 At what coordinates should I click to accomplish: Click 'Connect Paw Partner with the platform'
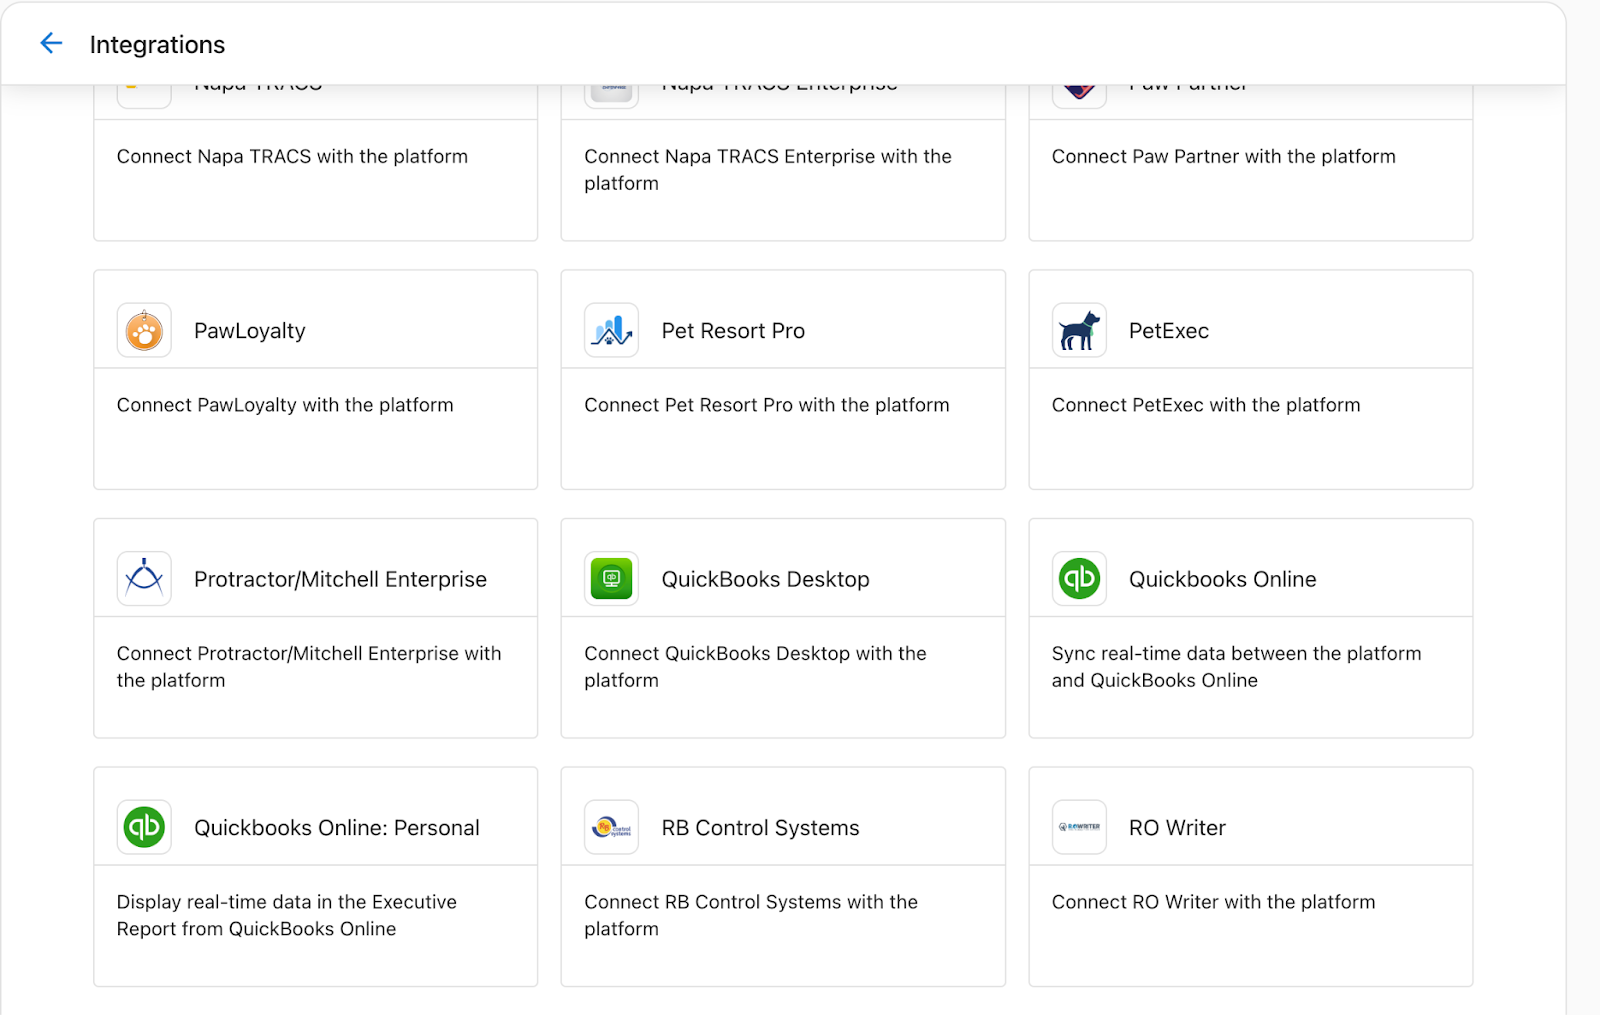pos(1223,157)
